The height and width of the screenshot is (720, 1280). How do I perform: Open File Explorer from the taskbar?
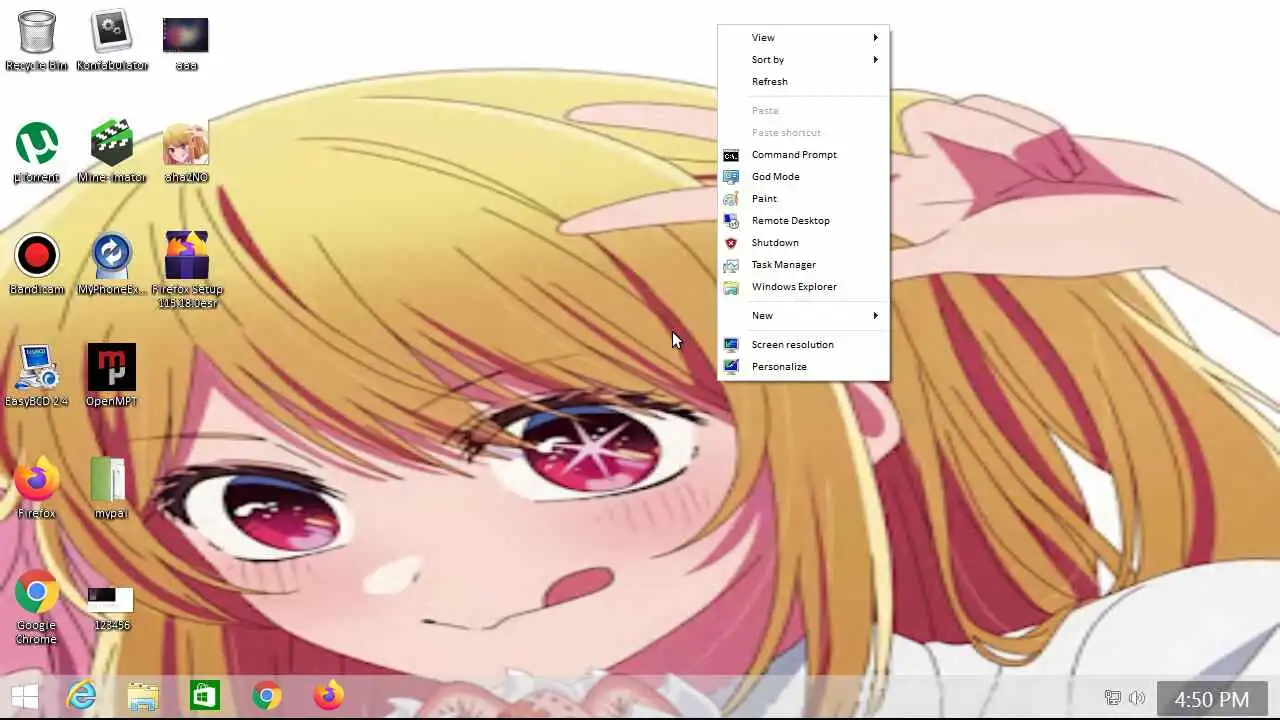coord(143,696)
